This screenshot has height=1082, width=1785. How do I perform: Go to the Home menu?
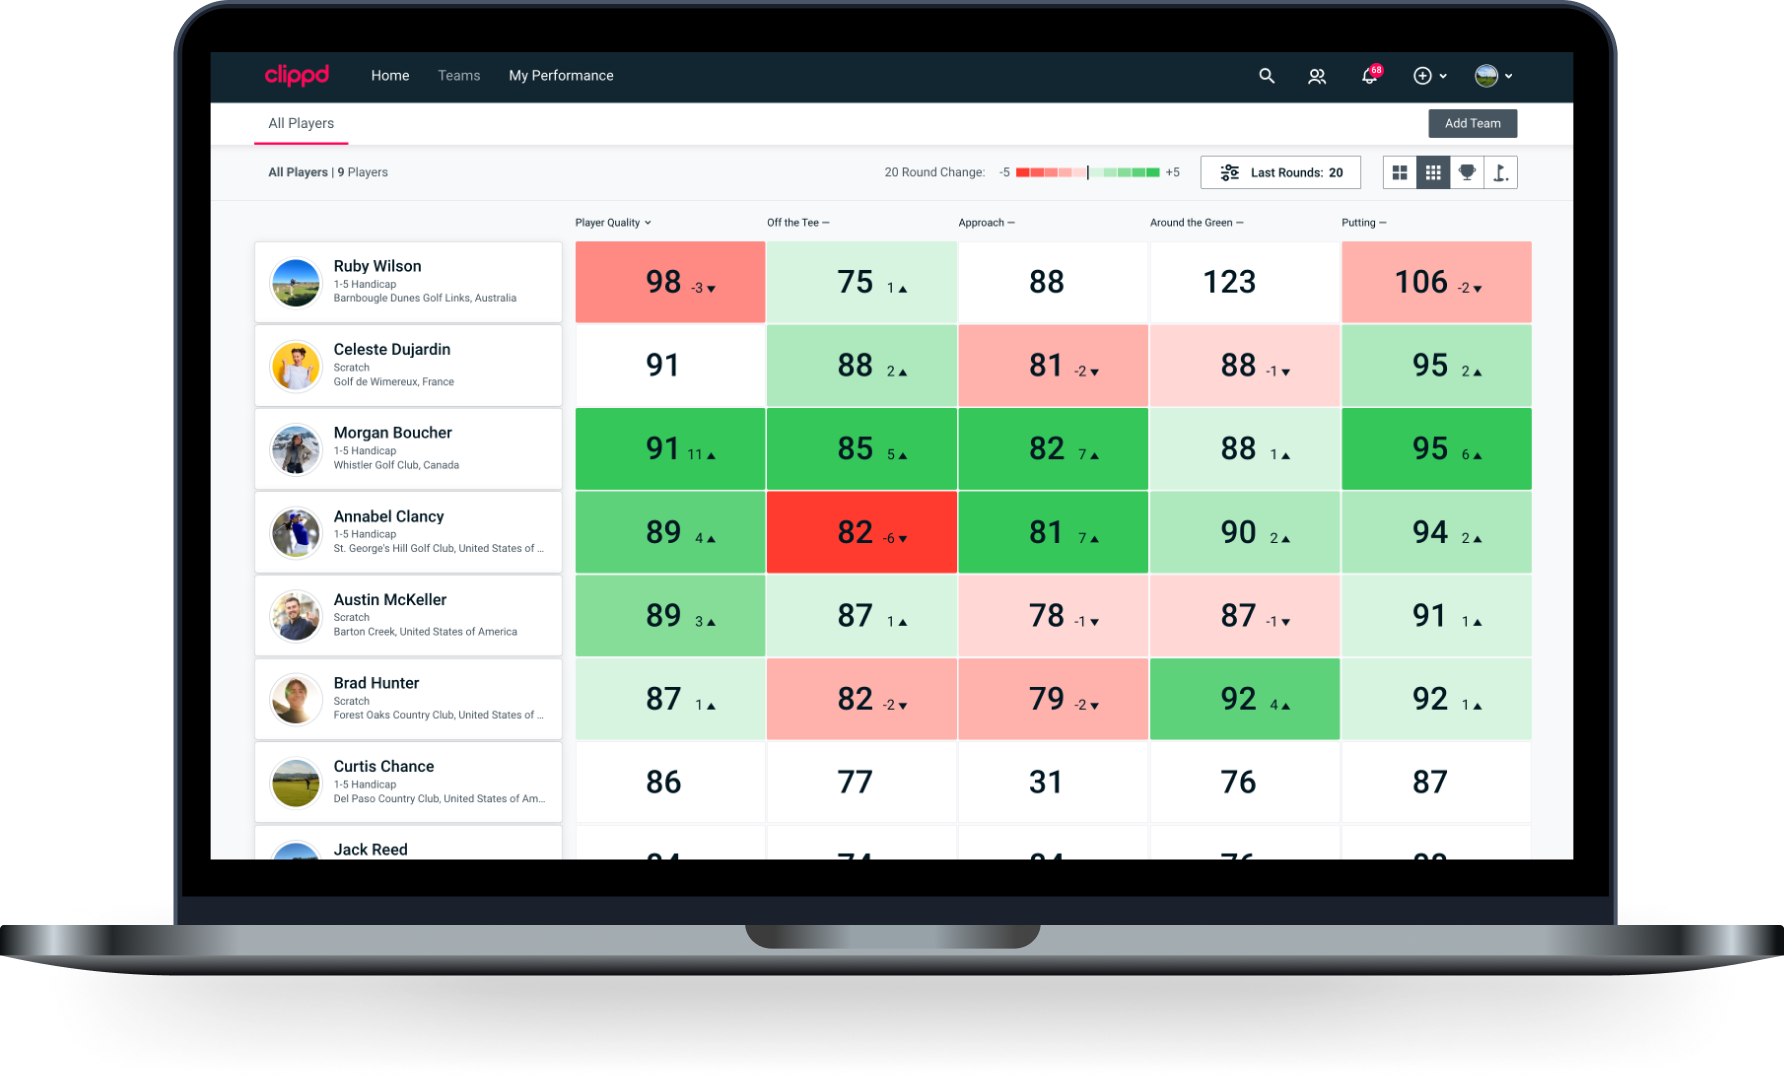click(x=390, y=76)
